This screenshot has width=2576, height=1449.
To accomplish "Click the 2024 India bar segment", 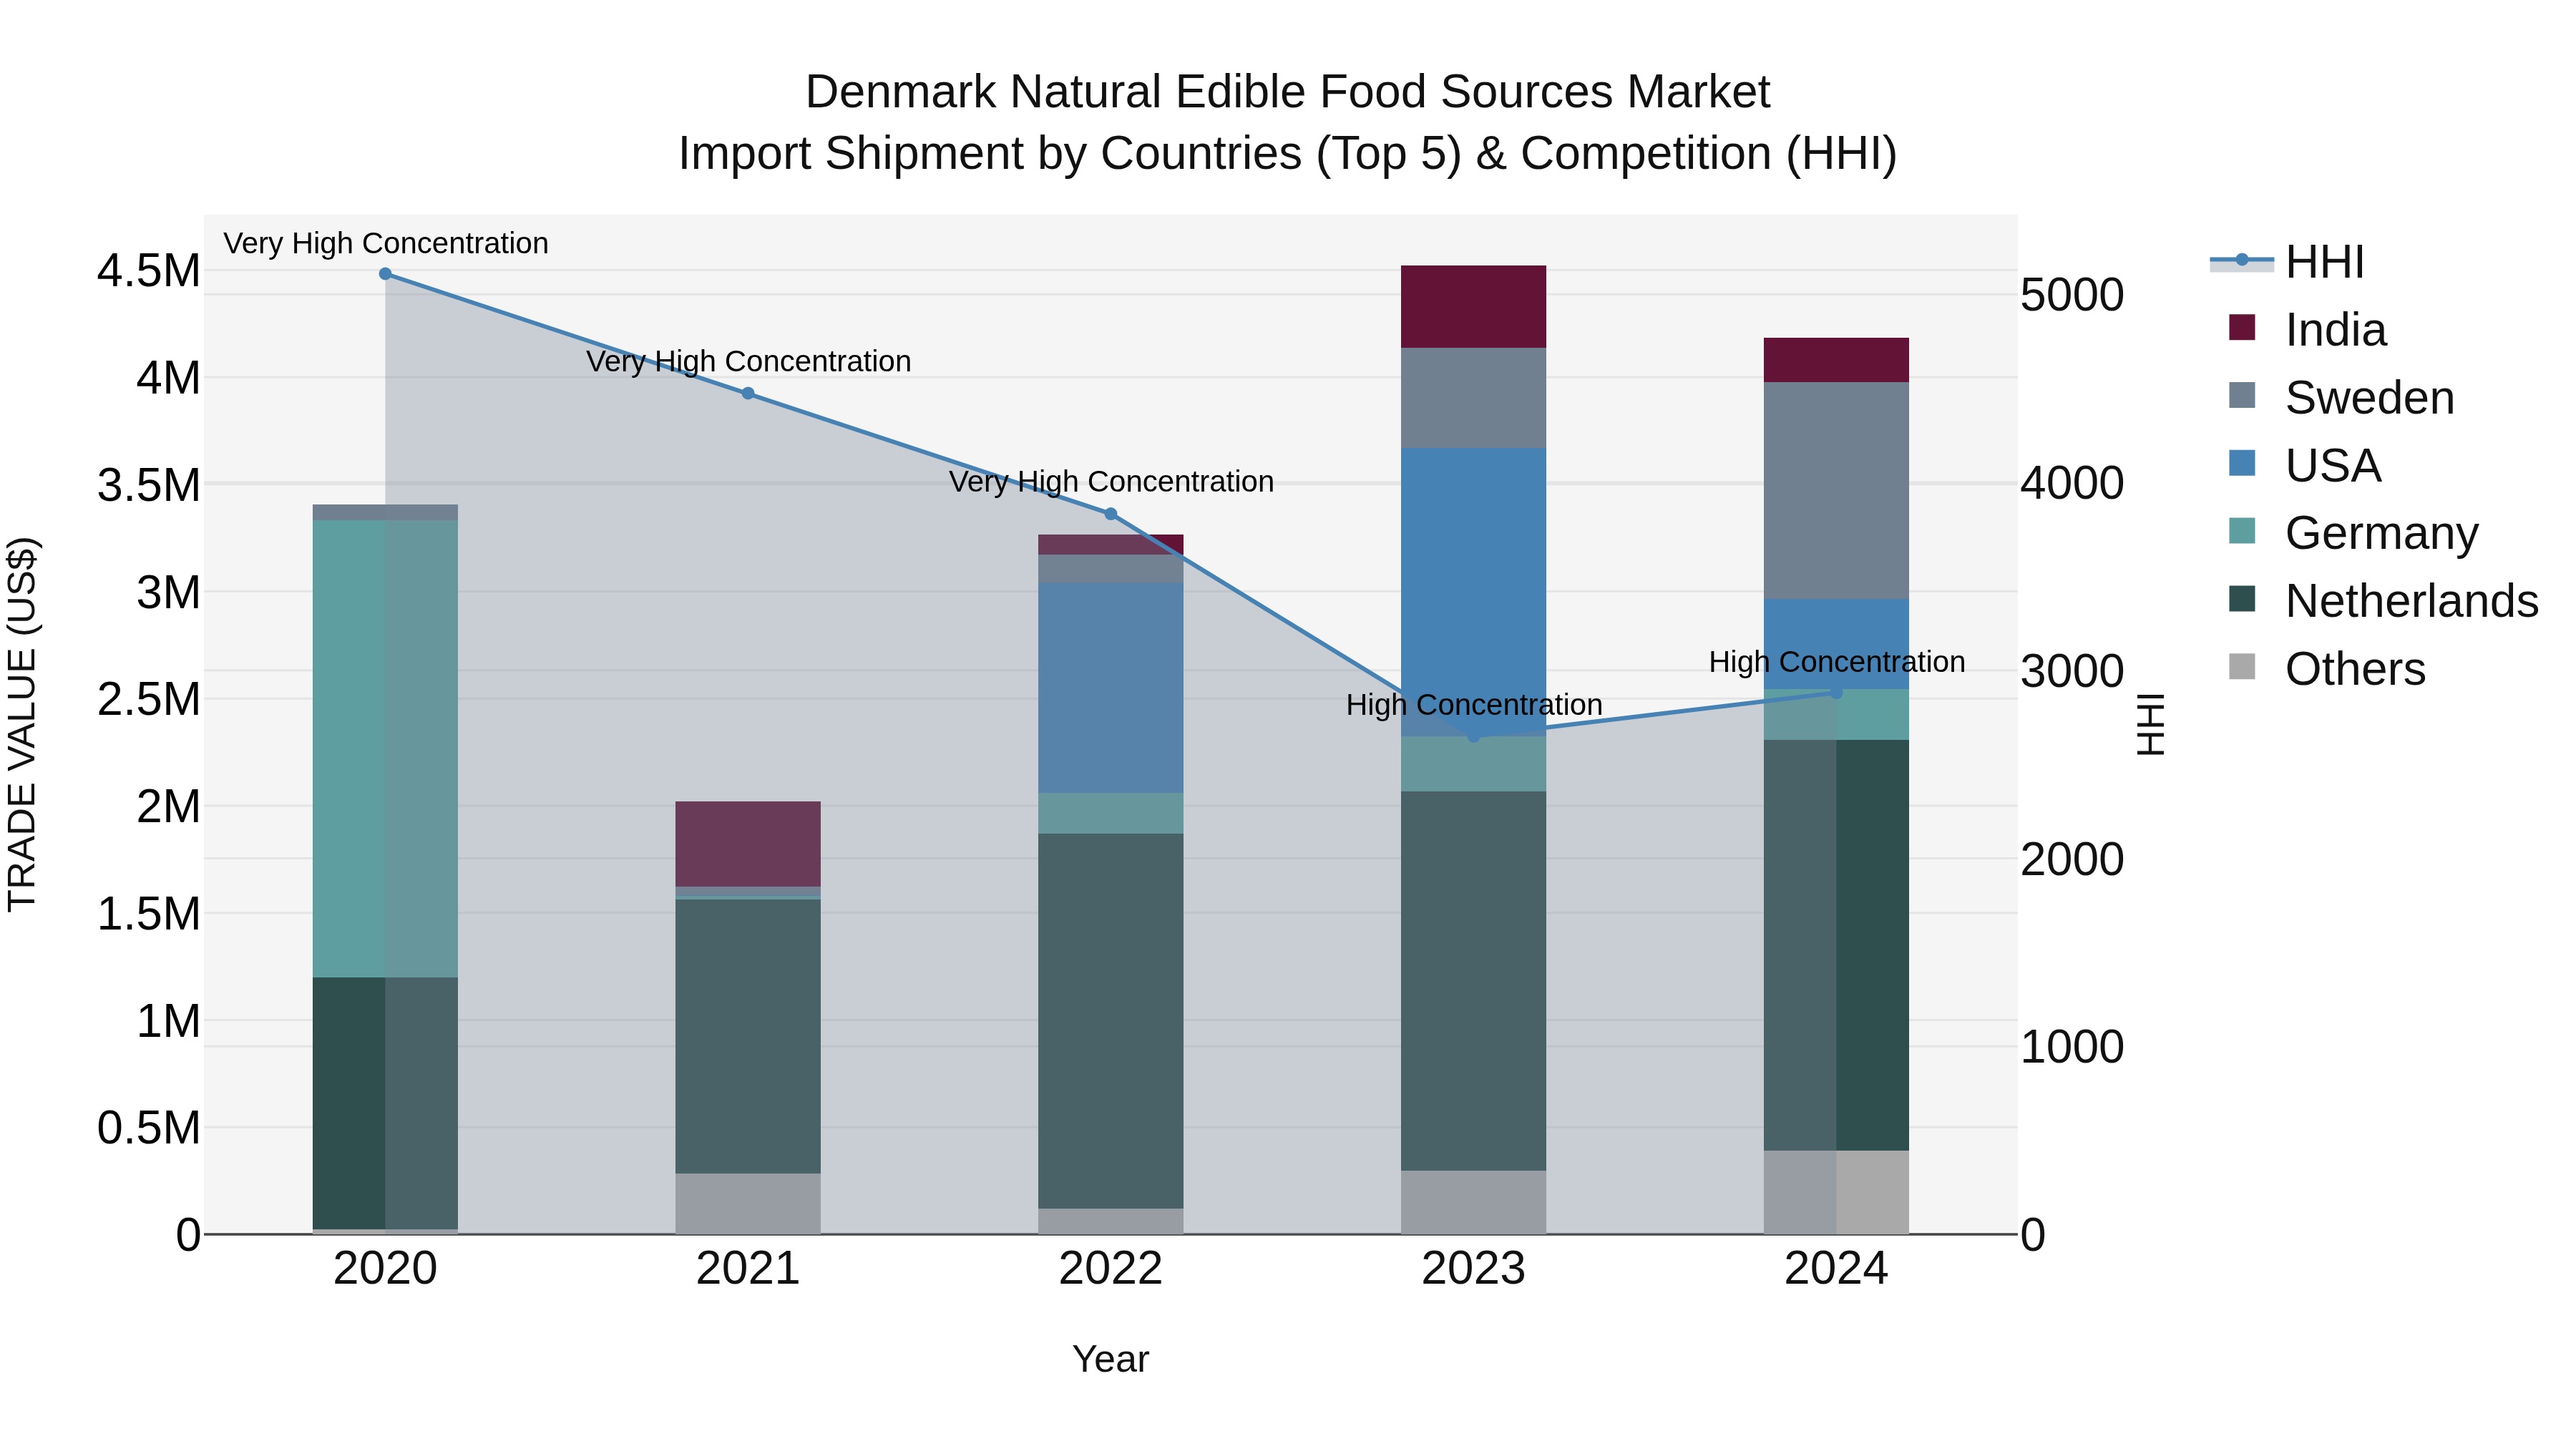I will (x=1836, y=360).
